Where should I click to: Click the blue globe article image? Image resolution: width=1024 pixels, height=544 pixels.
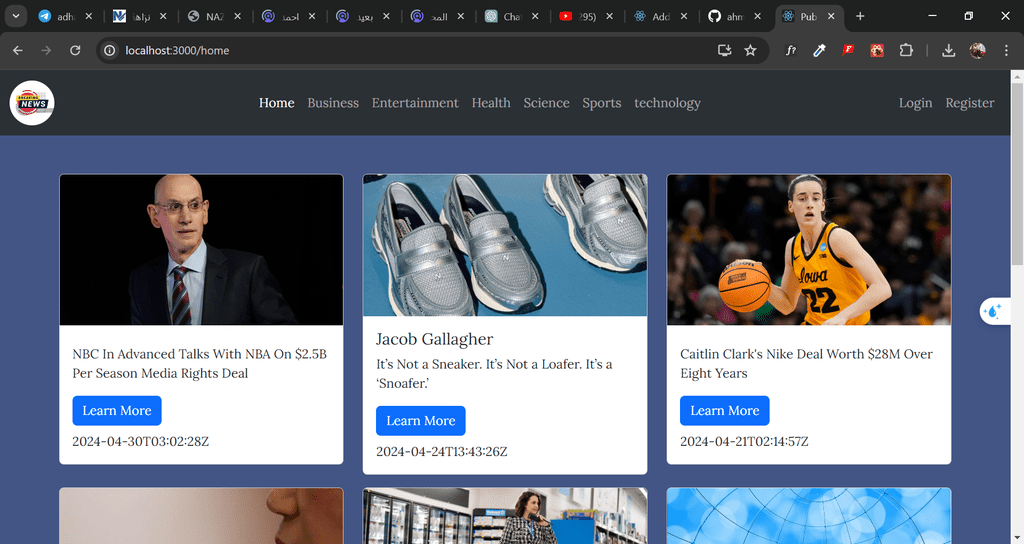808,516
